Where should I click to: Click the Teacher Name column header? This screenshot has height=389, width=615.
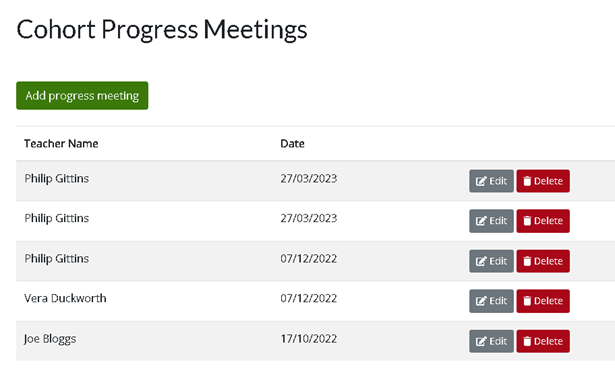pos(61,144)
